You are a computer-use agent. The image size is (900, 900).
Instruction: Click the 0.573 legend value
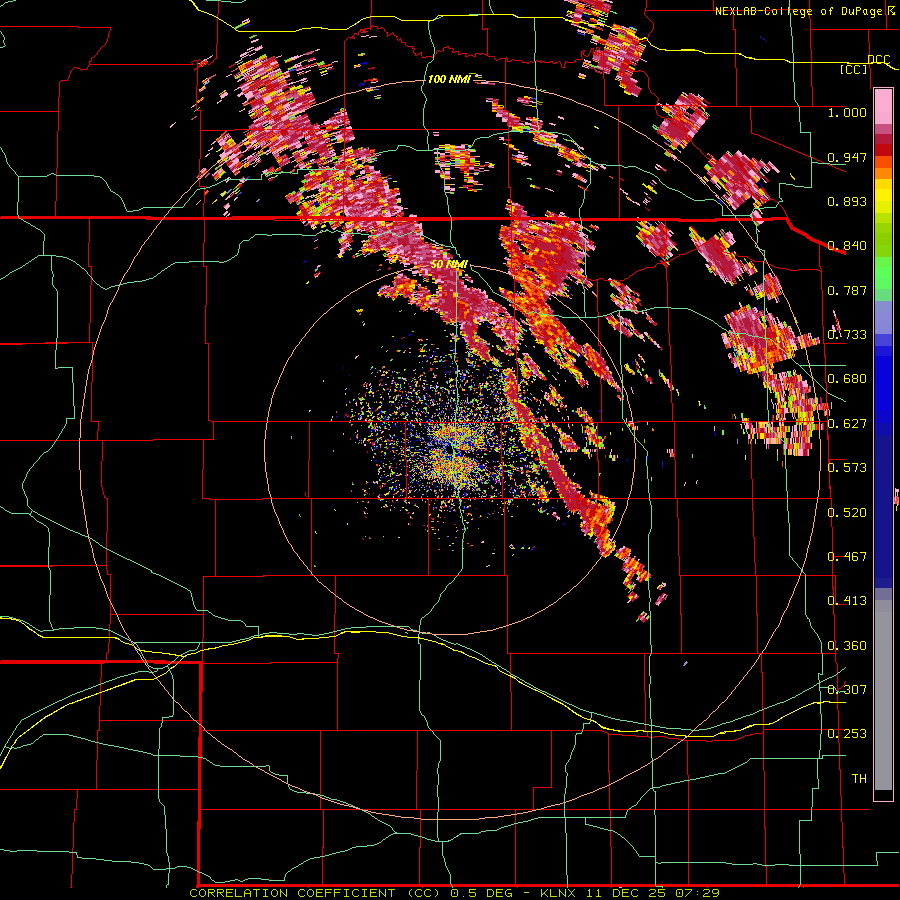pyautogui.click(x=847, y=468)
